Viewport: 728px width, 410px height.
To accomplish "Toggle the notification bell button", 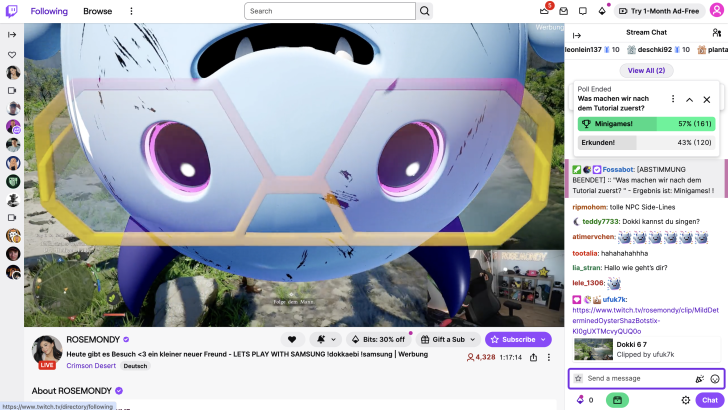I will 321,339.
